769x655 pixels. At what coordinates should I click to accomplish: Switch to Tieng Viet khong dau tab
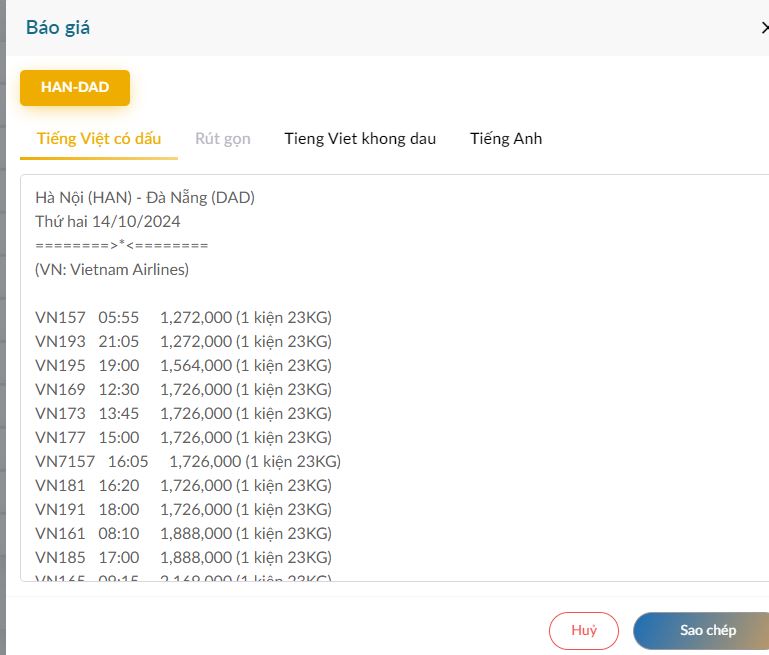360,138
